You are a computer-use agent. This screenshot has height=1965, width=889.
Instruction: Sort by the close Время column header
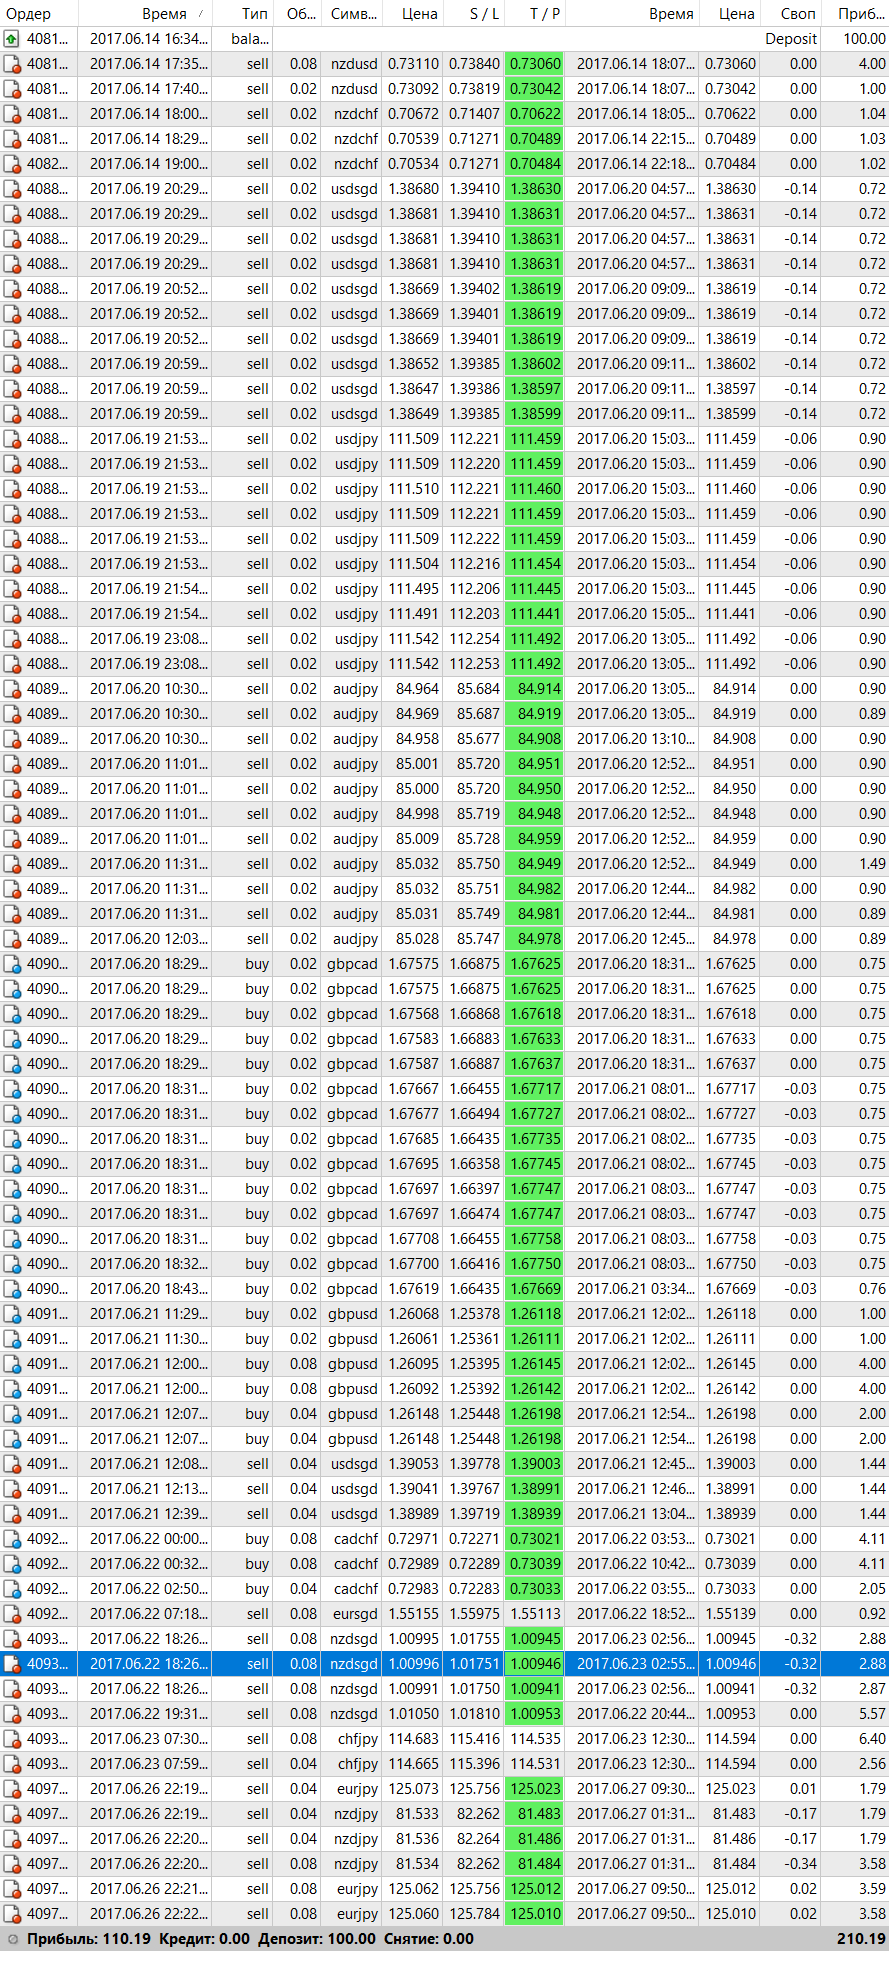pyautogui.click(x=632, y=14)
